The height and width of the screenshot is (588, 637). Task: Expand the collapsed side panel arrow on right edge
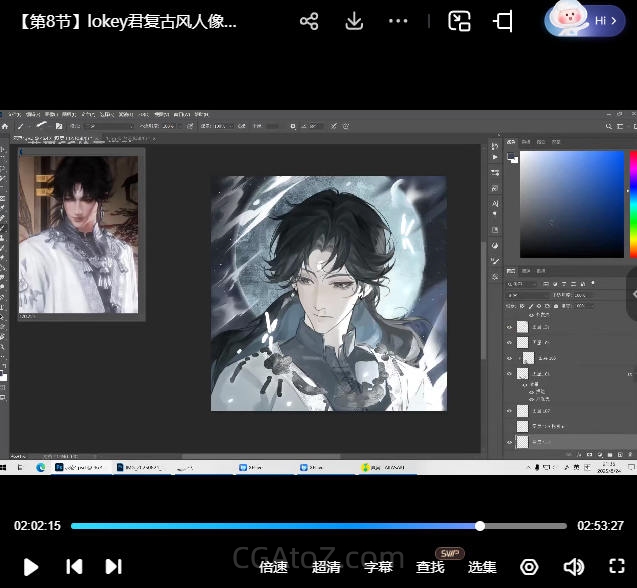tap(631, 293)
